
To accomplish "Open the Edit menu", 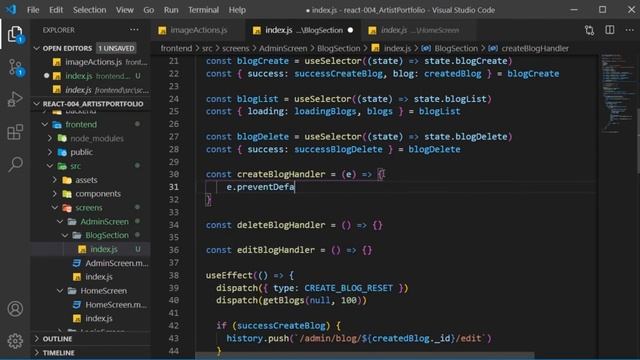I will tap(56, 10).
